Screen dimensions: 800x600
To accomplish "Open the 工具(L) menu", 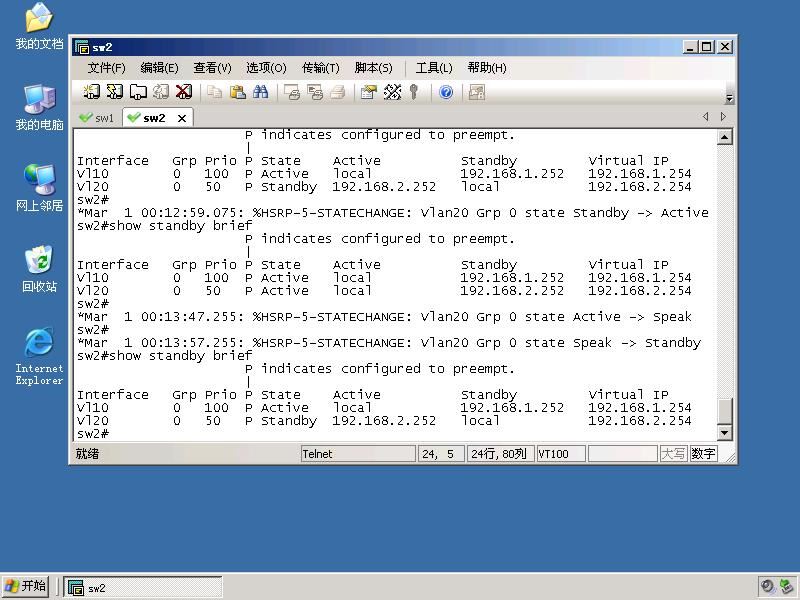I will [x=434, y=68].
